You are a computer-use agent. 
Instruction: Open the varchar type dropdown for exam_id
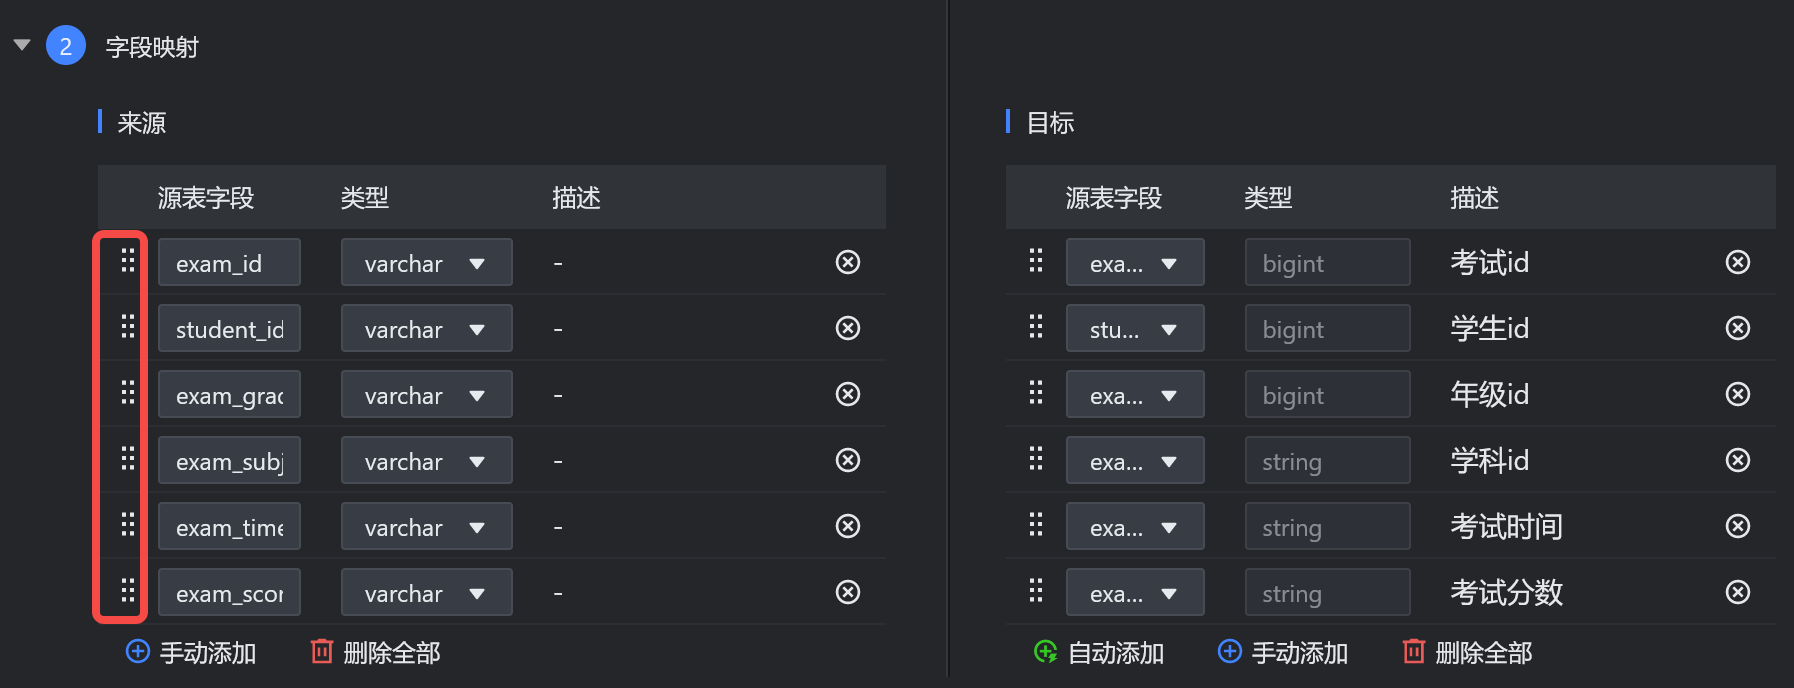click(x=427, y=262)
